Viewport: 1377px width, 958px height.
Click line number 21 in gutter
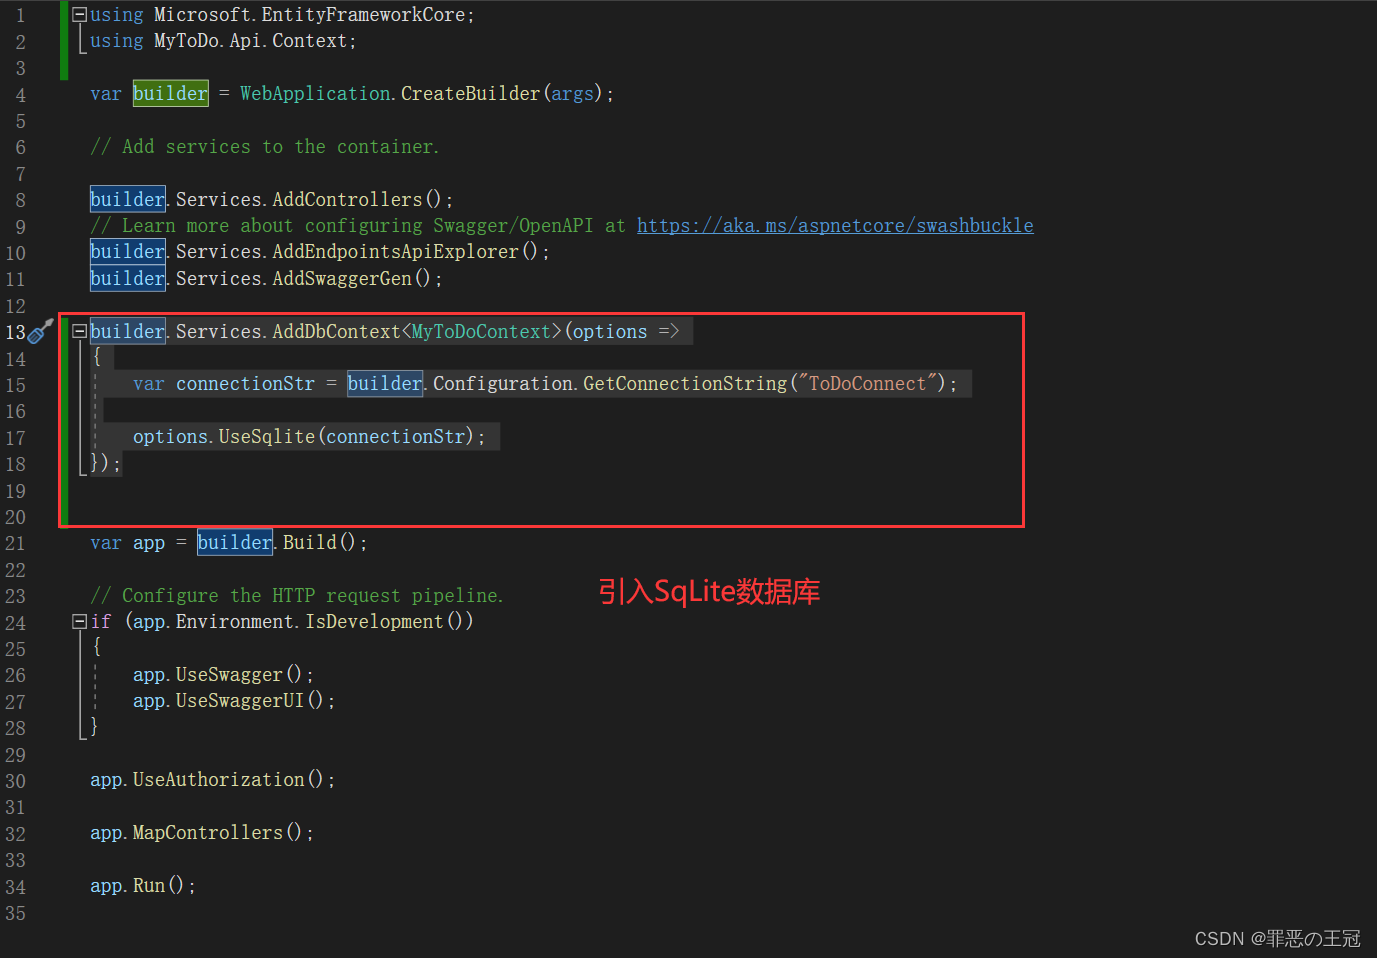tap(16, 543)
